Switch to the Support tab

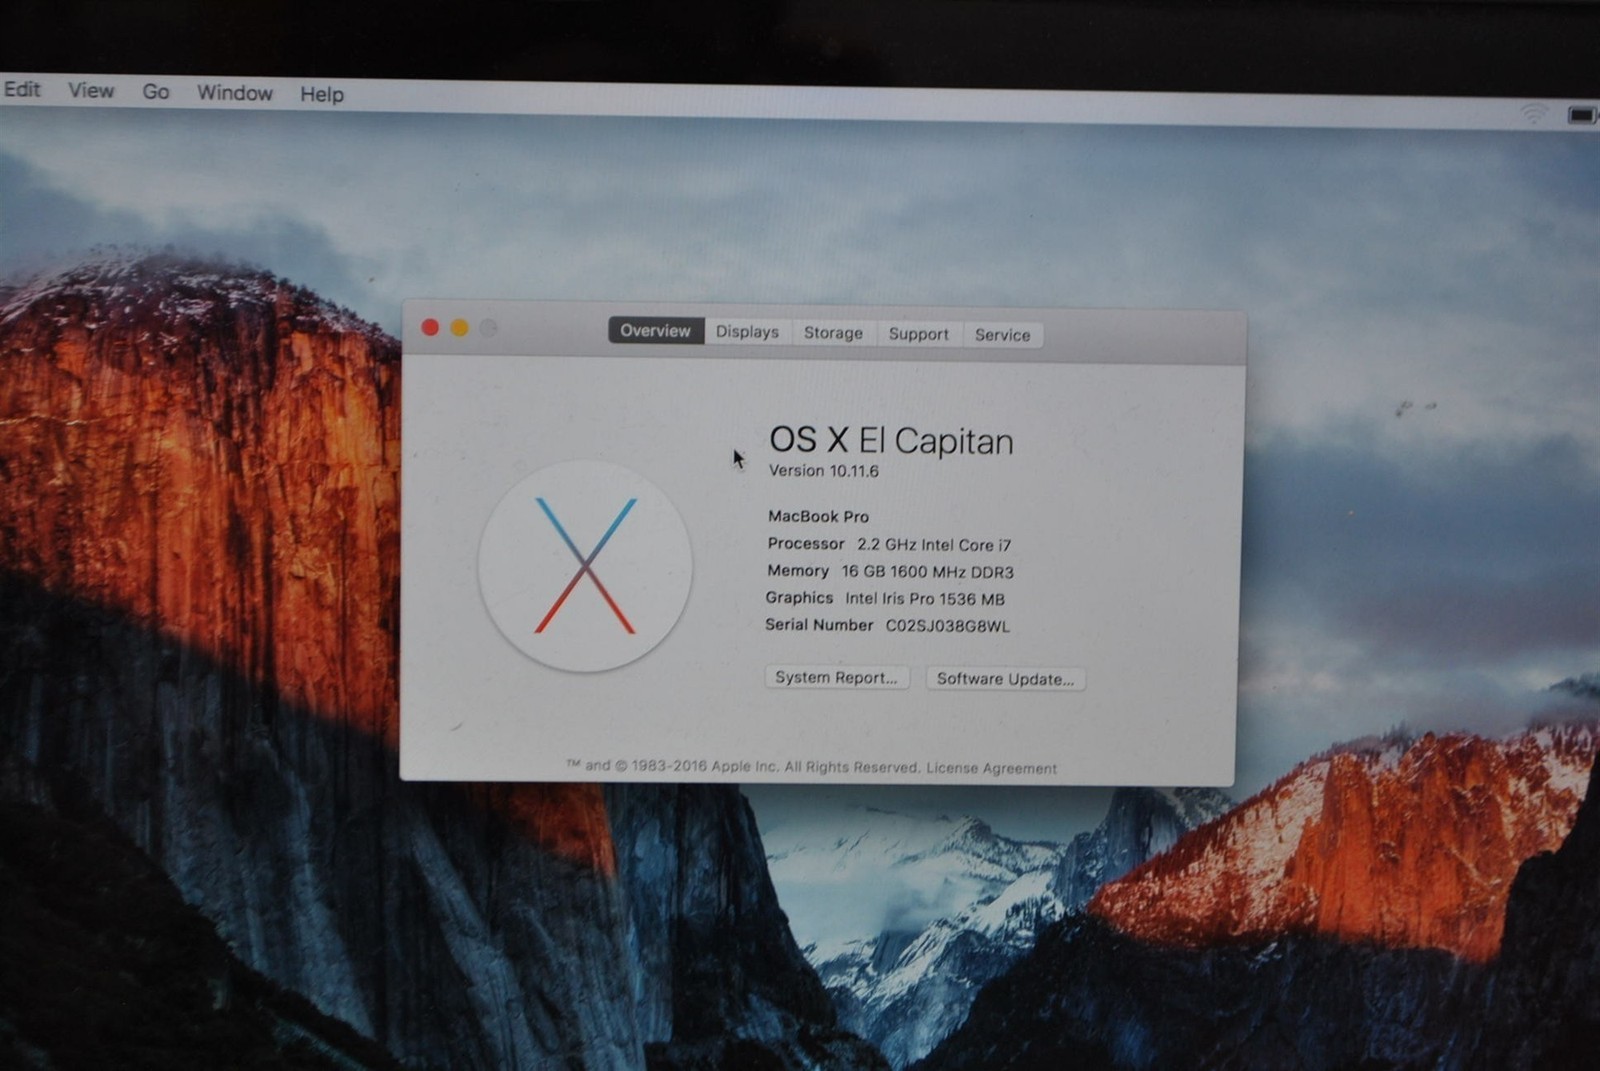click(918, 334)
